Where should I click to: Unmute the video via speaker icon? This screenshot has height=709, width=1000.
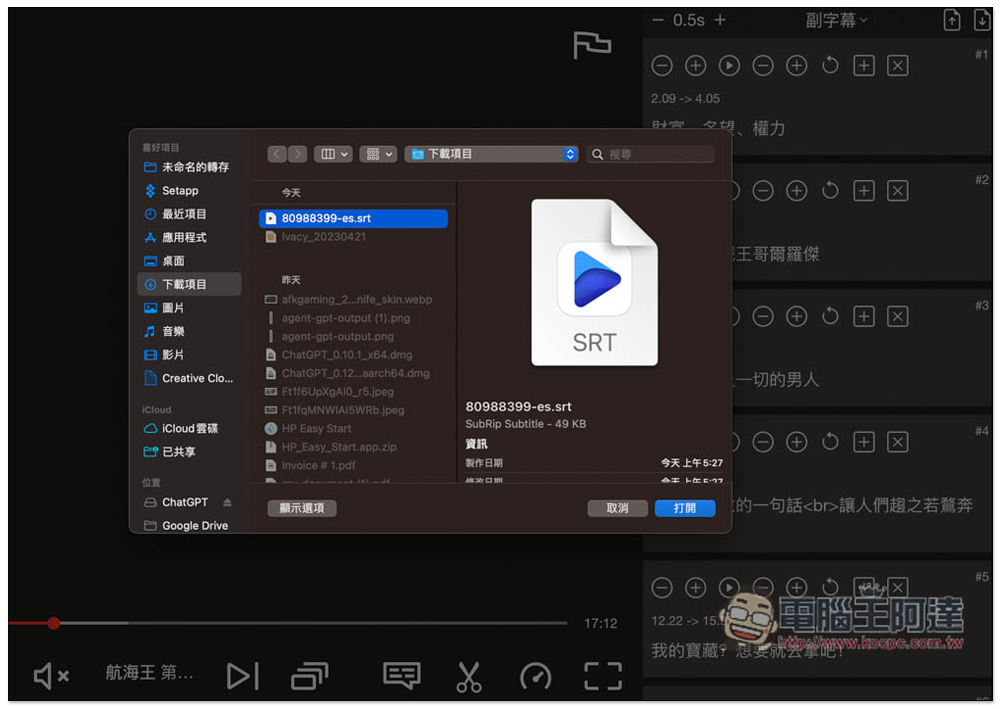(51, 676)
